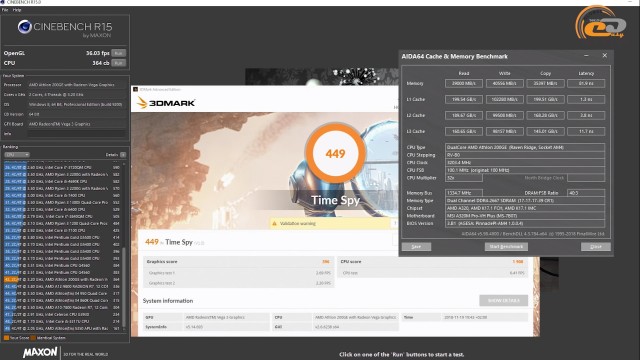The width and height of the screenshot is (640, 360).
Task: Click Close button at AIDA64 bottom
Action: click(x=596, y=247)
